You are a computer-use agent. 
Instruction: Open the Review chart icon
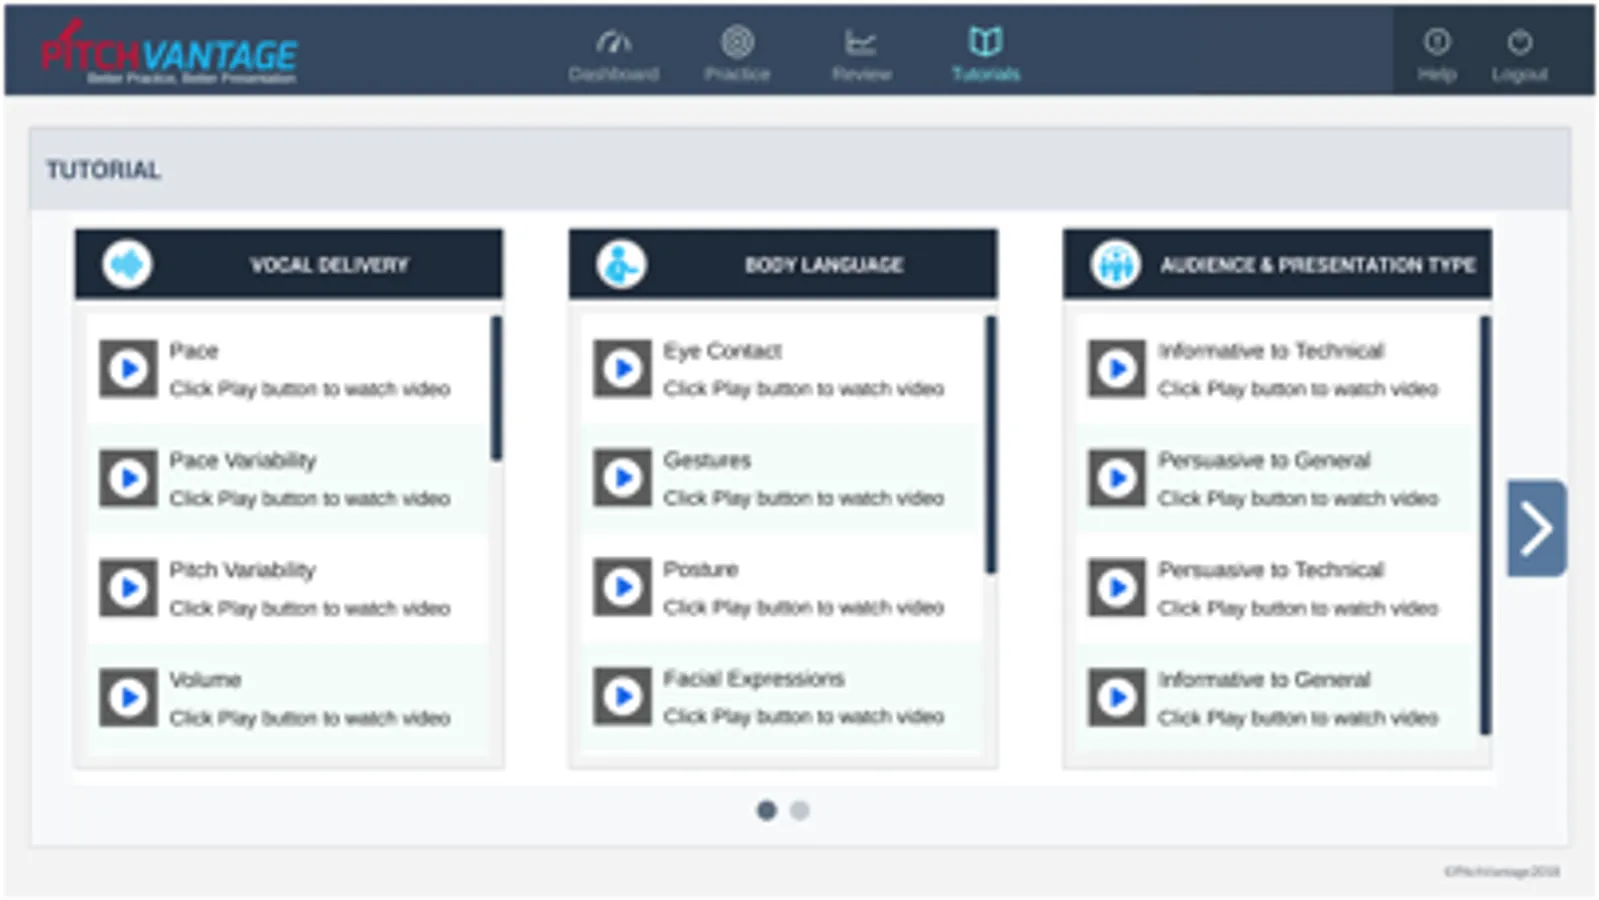(x=860, y=42)
